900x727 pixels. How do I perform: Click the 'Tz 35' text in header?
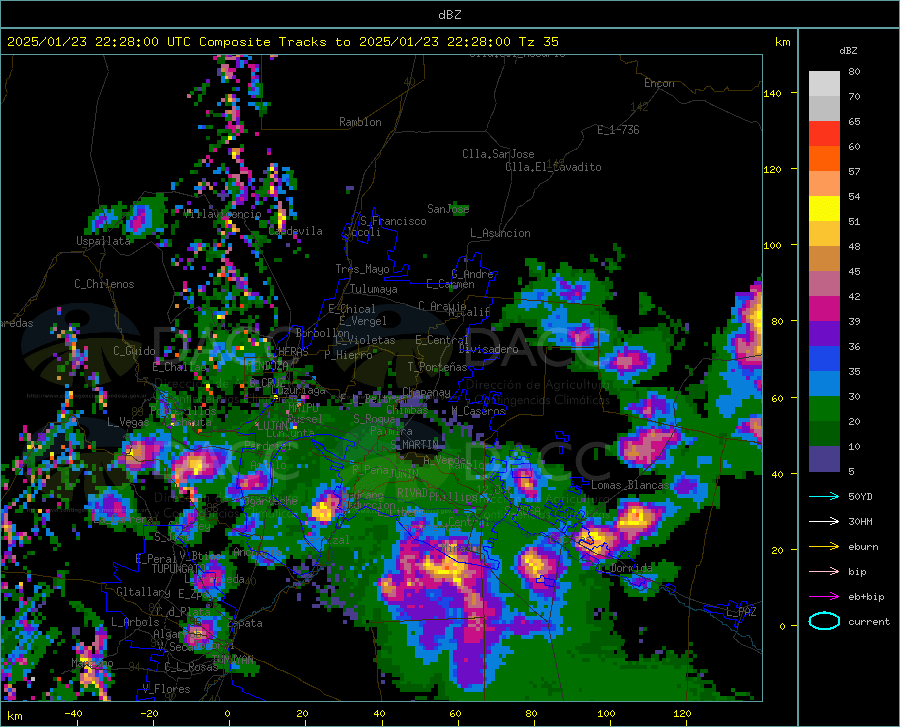[538, 41]
